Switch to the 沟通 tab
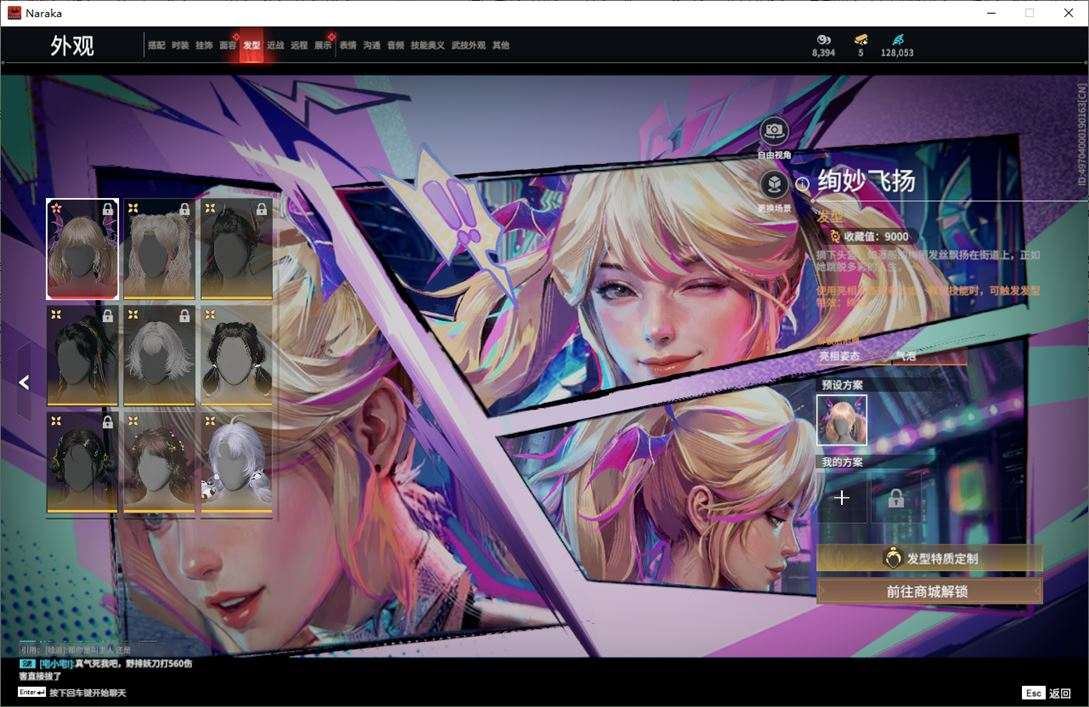Image resolution: width=1089 pixels, height=707 pixels. (372, 45)
